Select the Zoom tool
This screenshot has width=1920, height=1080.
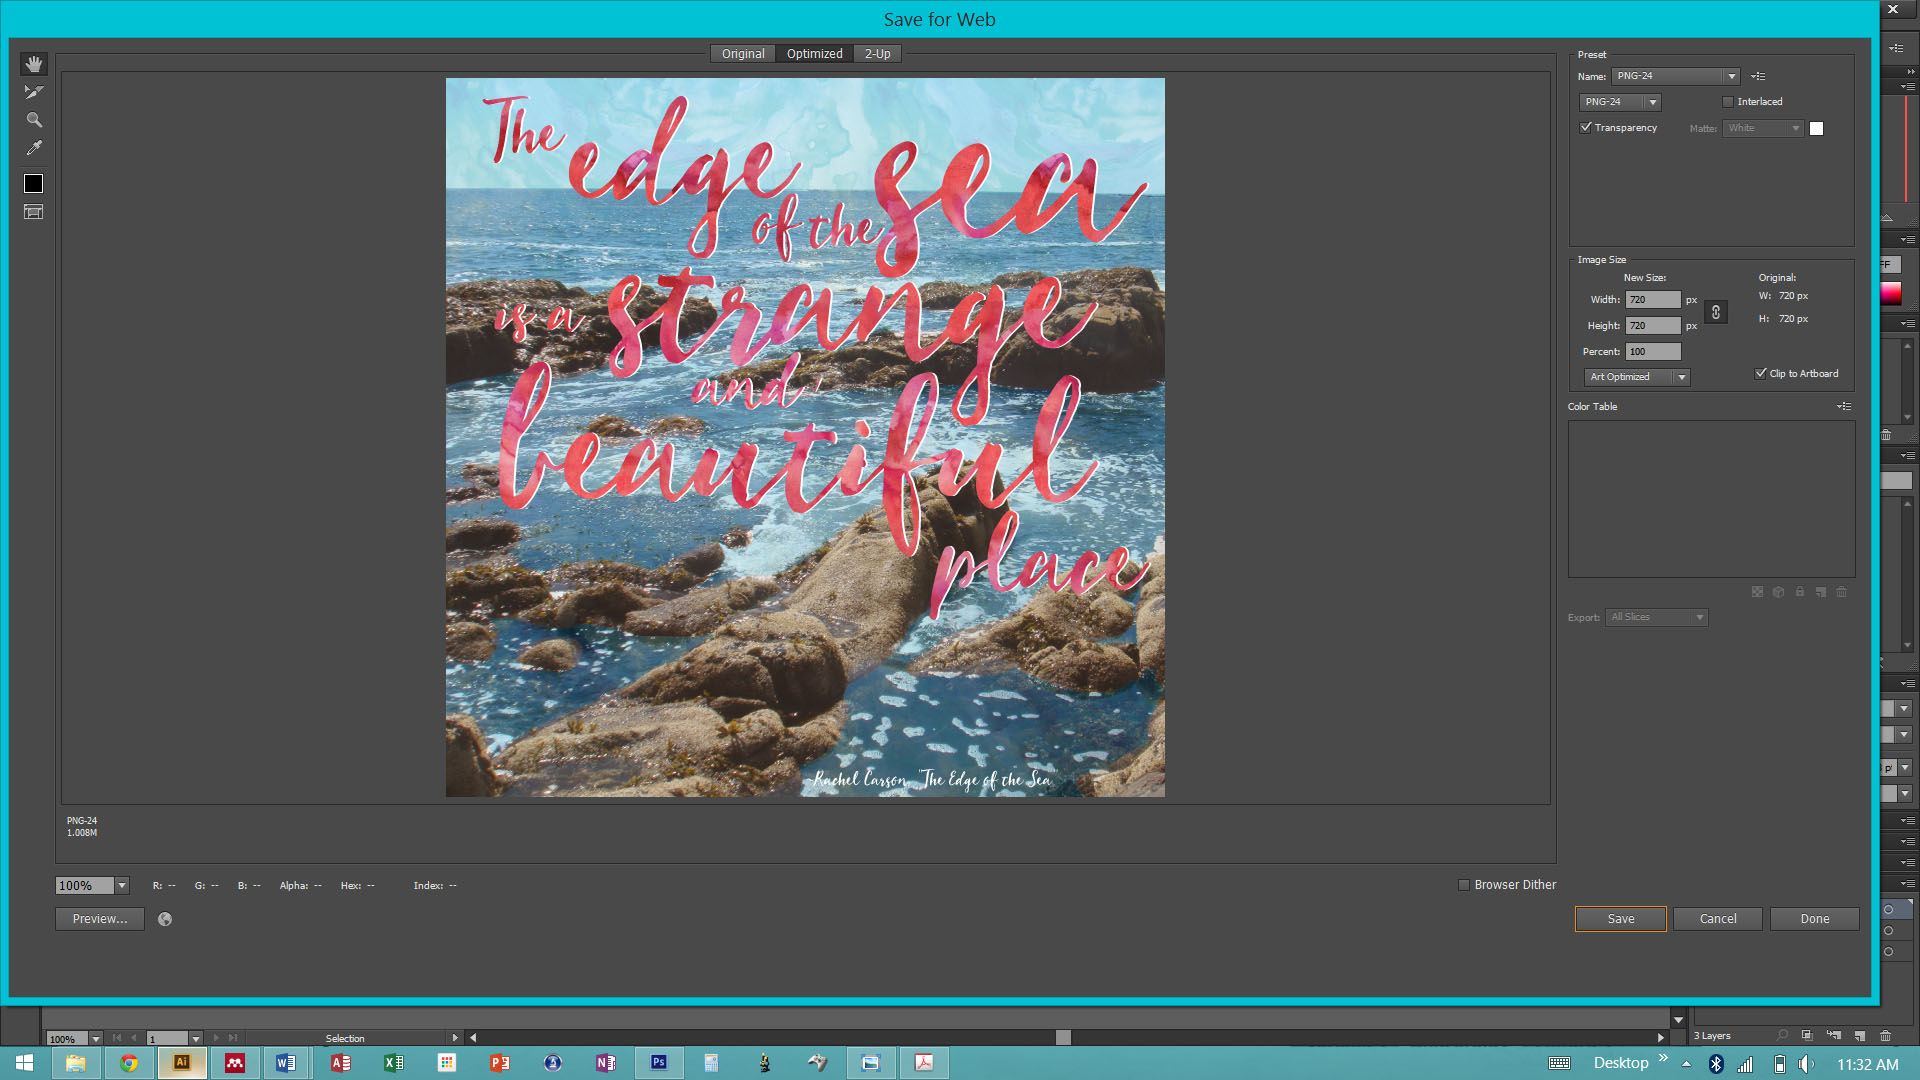34,120
